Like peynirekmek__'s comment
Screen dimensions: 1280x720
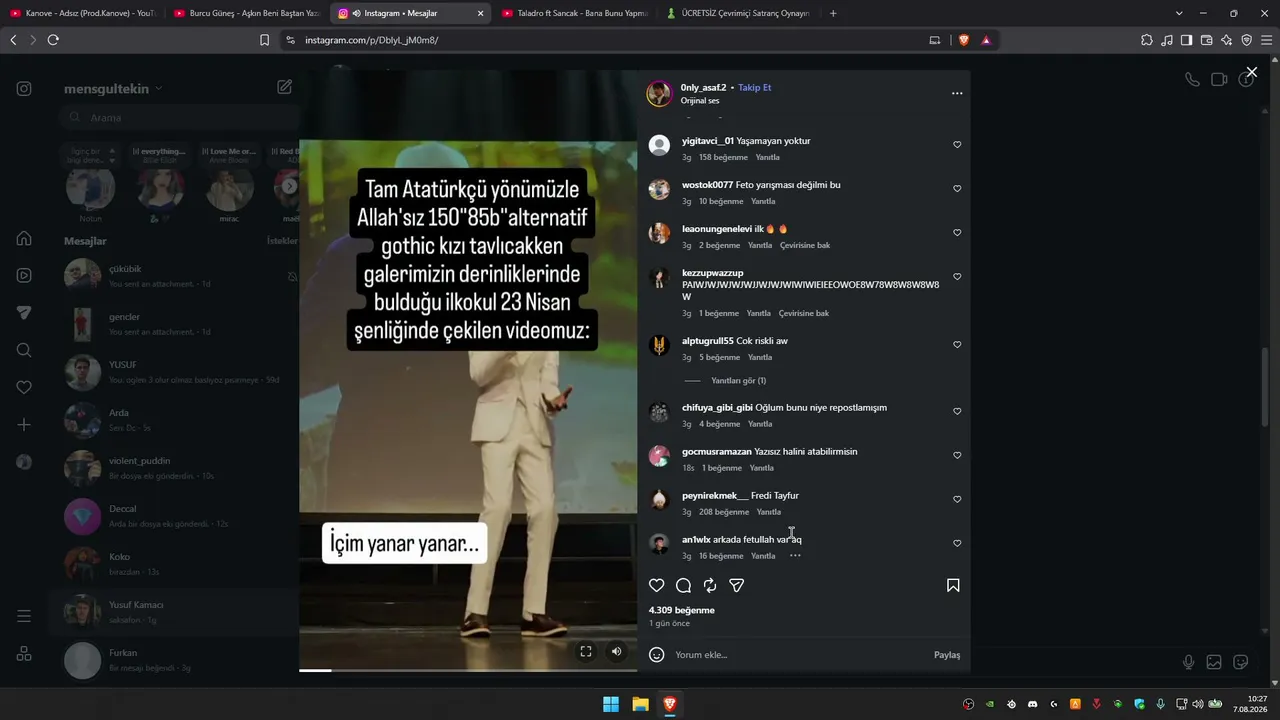957,499
